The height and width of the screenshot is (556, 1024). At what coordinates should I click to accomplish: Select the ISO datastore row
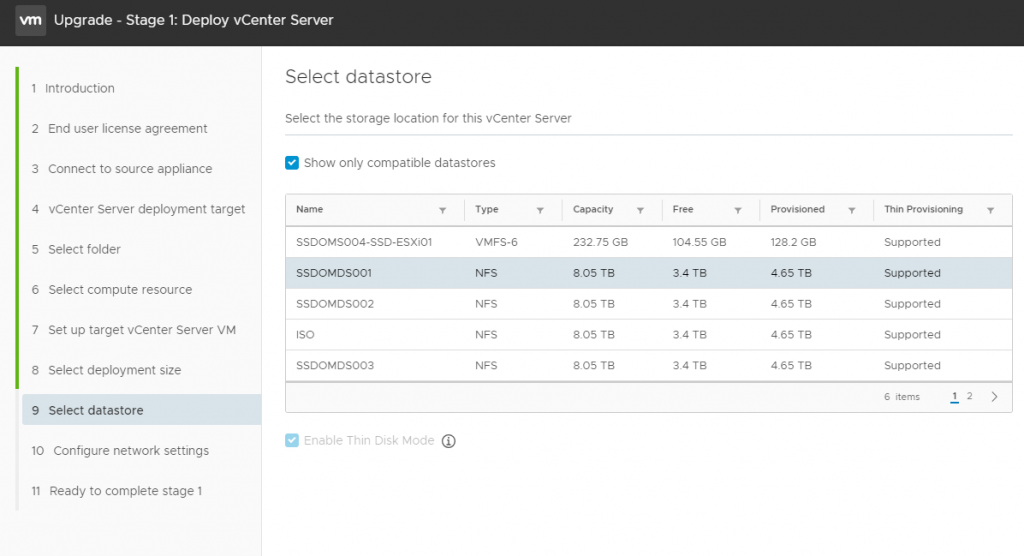[648, 335]
